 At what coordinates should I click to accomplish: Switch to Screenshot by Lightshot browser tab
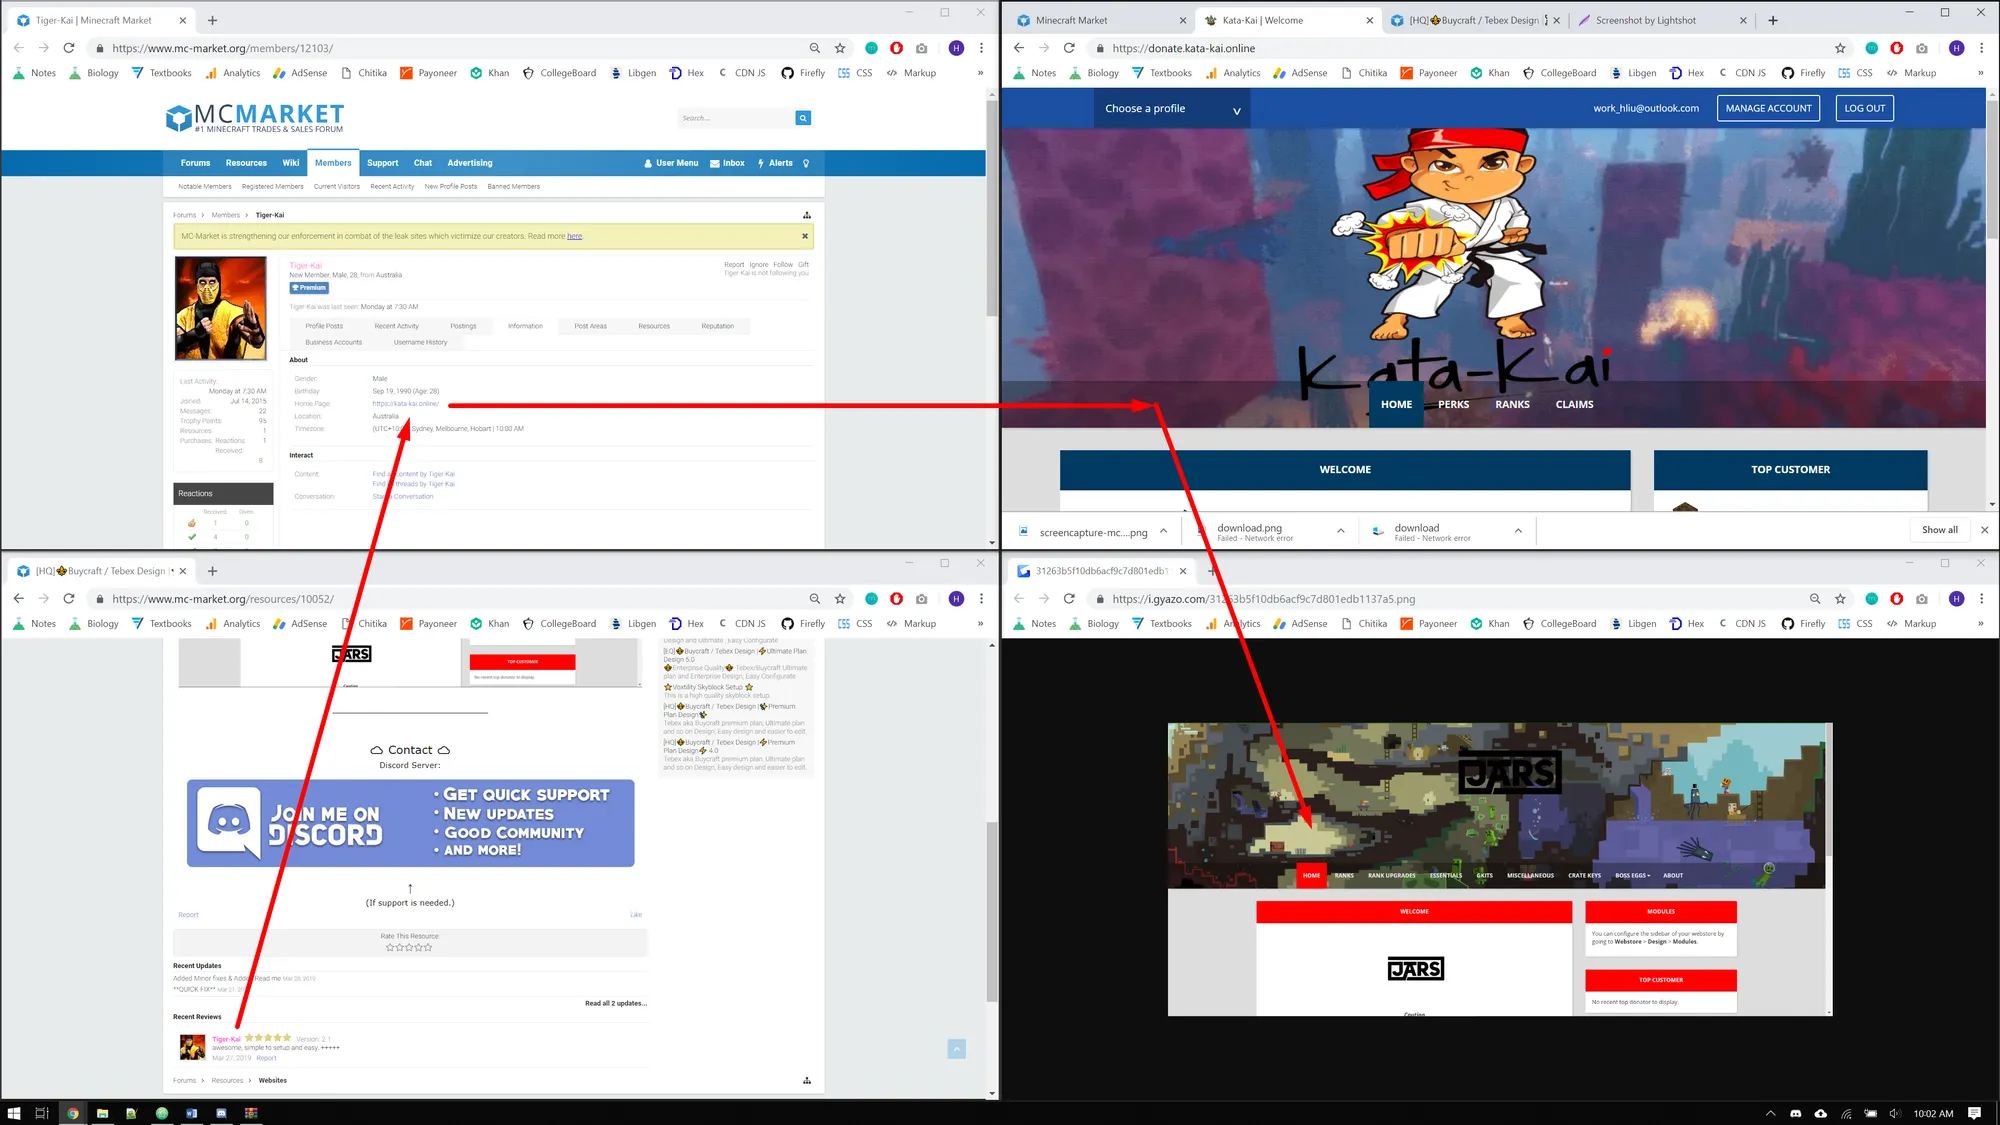1645,20
